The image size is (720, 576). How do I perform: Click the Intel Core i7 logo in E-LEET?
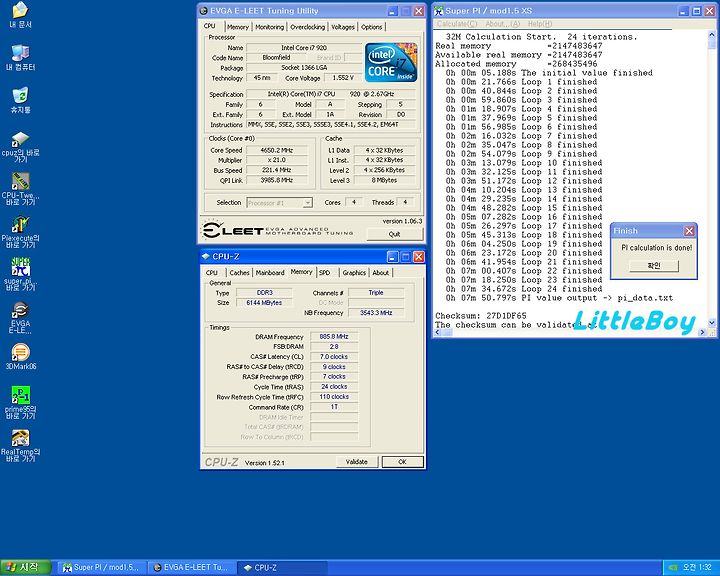click(x=391, y=62)
